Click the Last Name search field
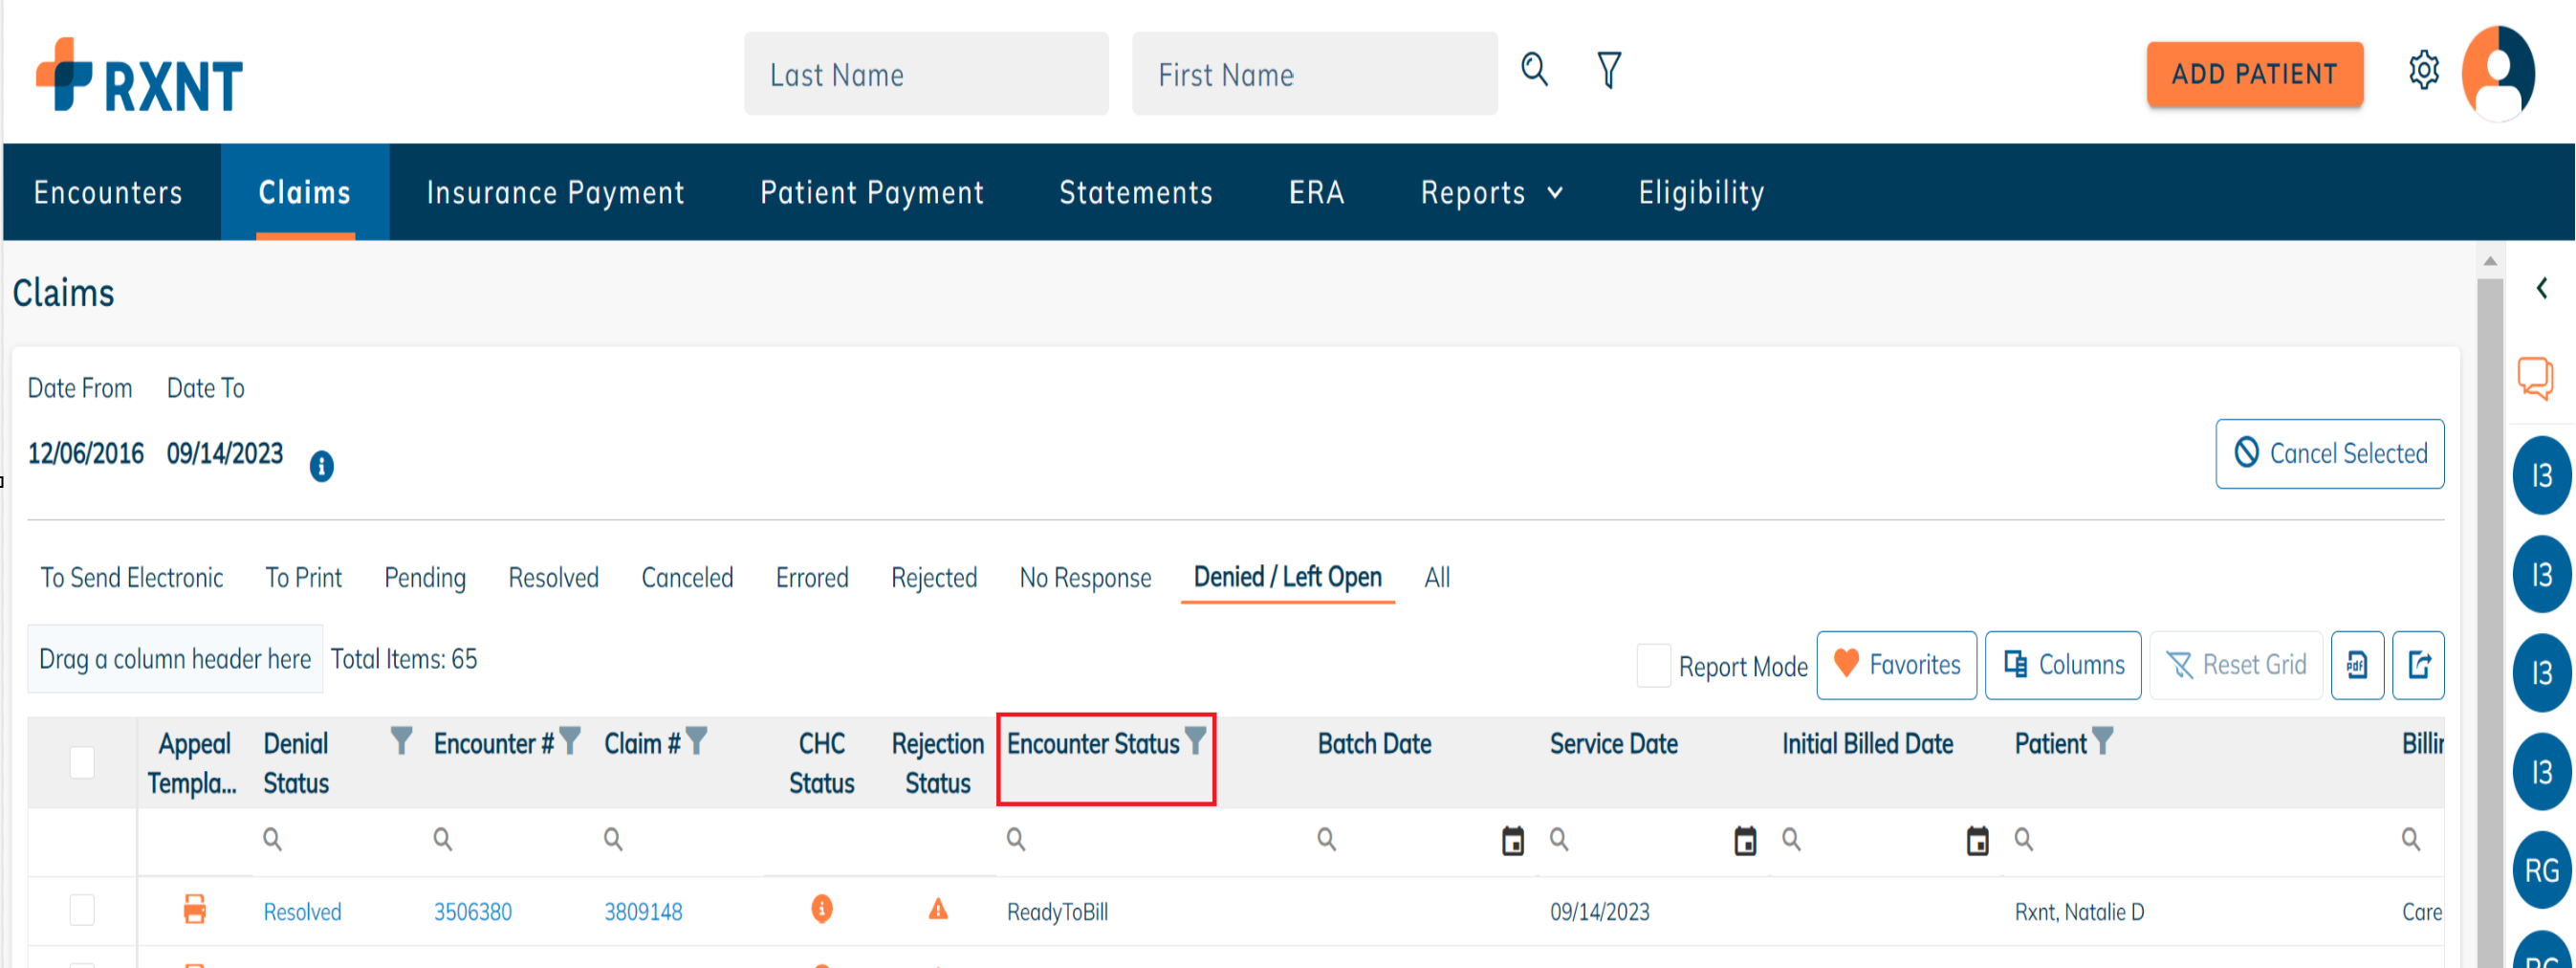2576x968 pixels. [926, 74]
